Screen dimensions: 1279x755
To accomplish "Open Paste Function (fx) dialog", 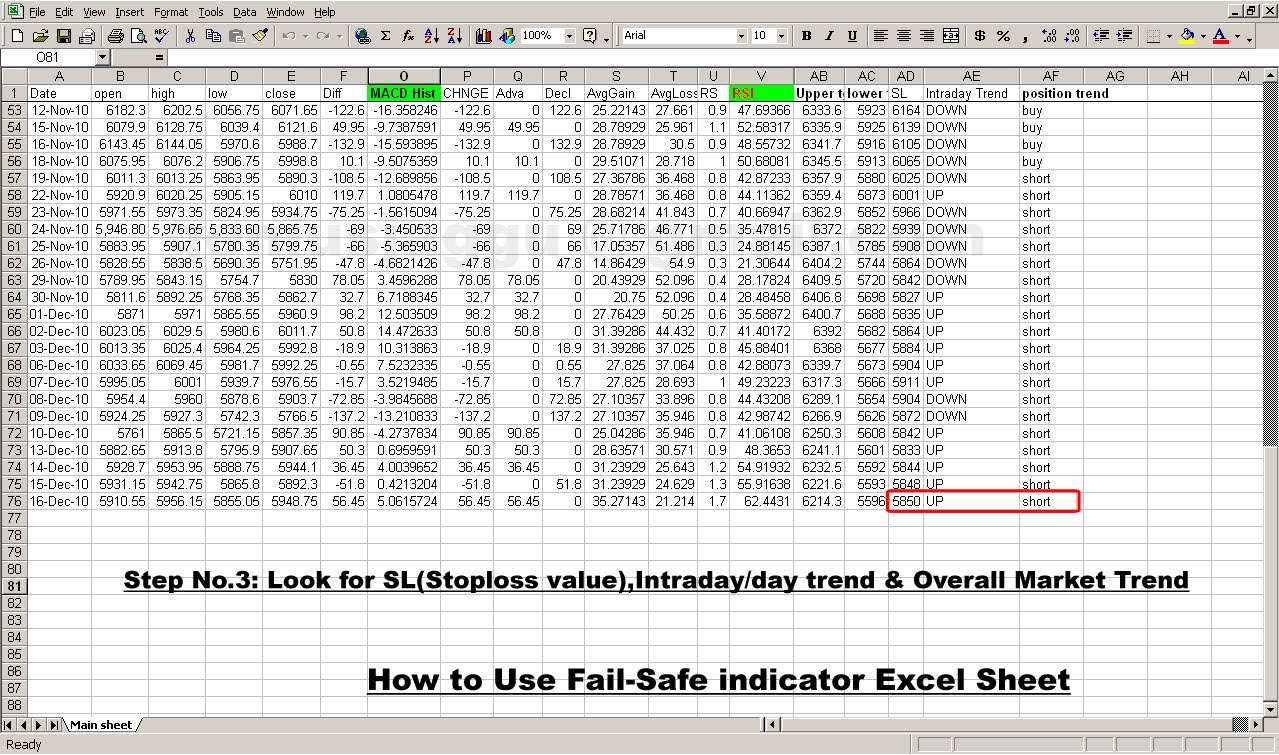I will pos(408,36).
